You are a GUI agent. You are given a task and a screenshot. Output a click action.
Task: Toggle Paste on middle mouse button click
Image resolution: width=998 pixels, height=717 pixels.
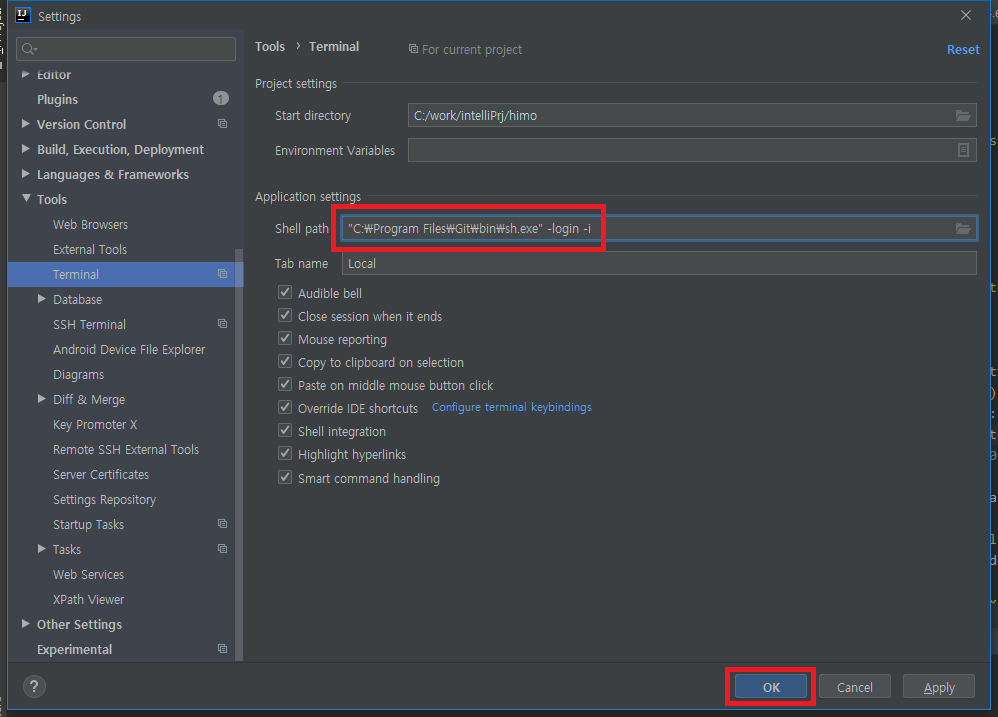(285, 385)
